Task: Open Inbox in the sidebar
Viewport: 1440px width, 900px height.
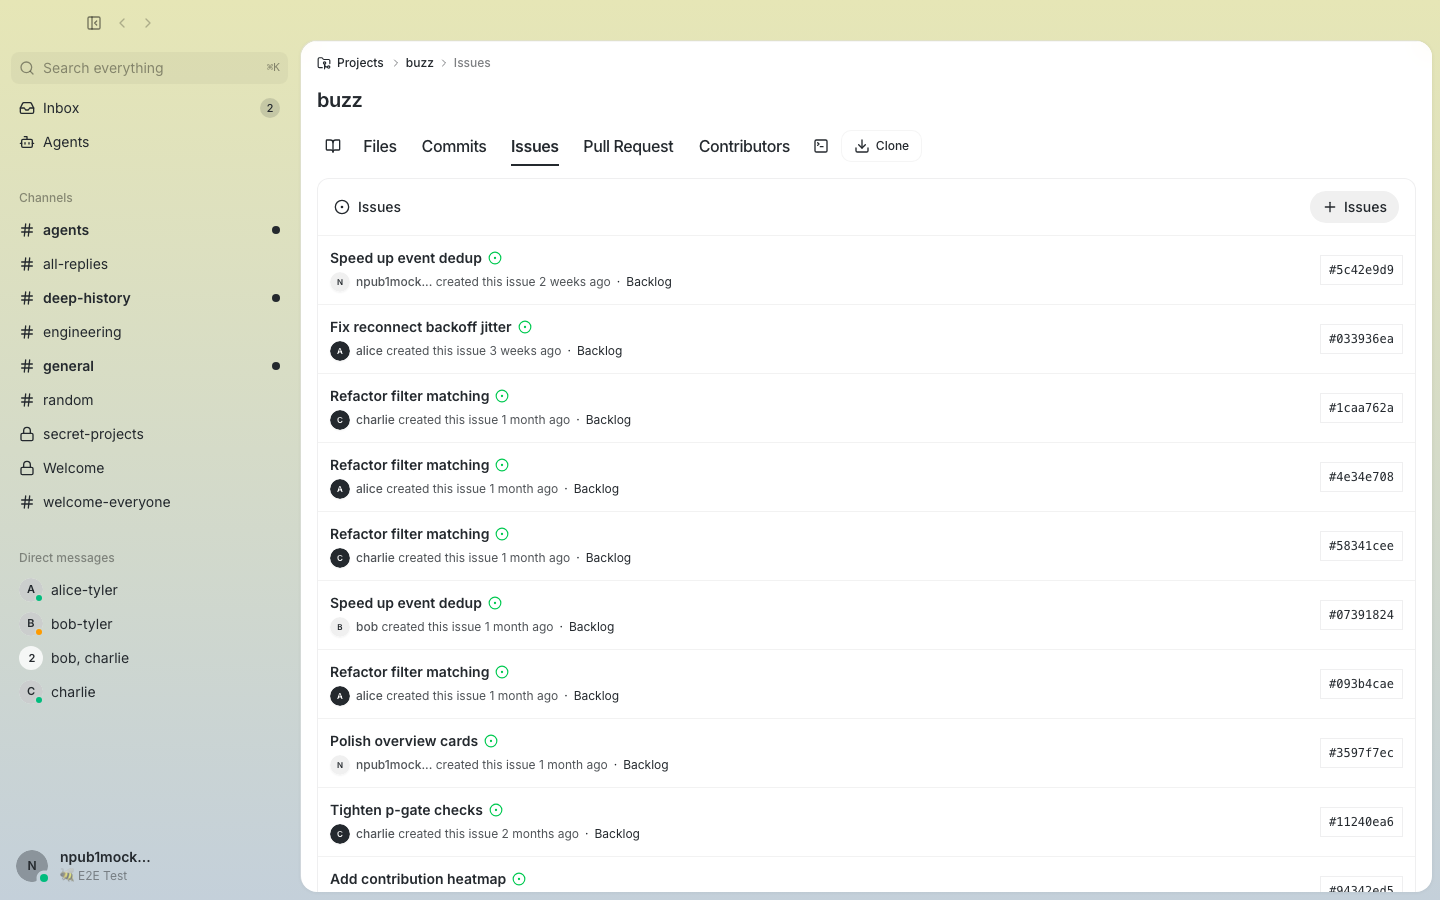Action: tap(149, 108)
